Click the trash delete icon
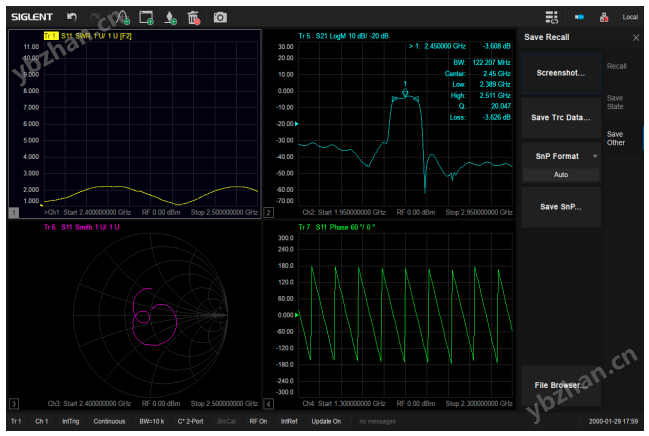The width and height of the screenshot is (649, 436). pyautogui.click(x=193, y=17)
